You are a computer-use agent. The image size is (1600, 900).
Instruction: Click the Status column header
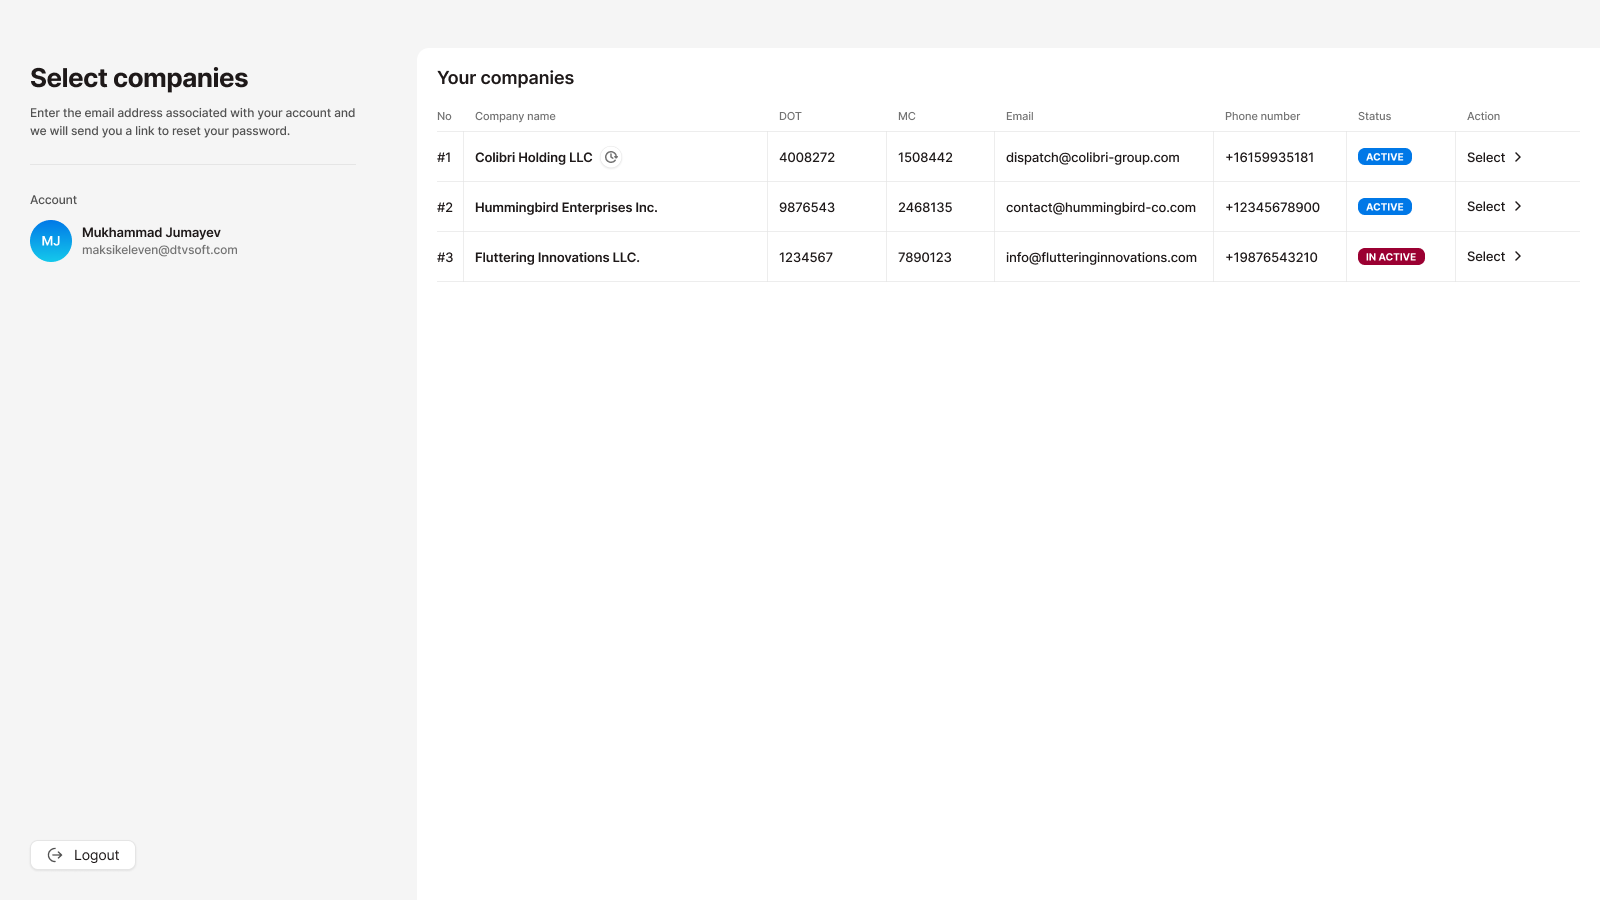click(x=1374, y=116)
